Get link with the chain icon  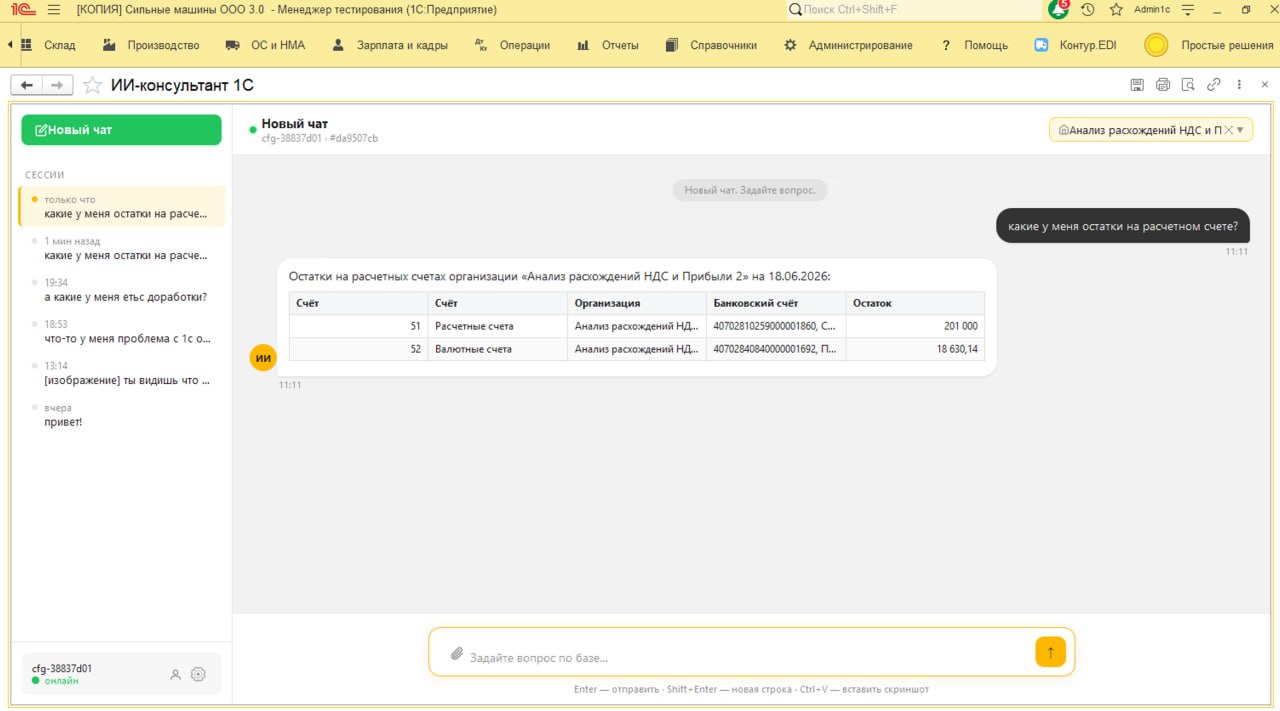[x=1214, y=85]
